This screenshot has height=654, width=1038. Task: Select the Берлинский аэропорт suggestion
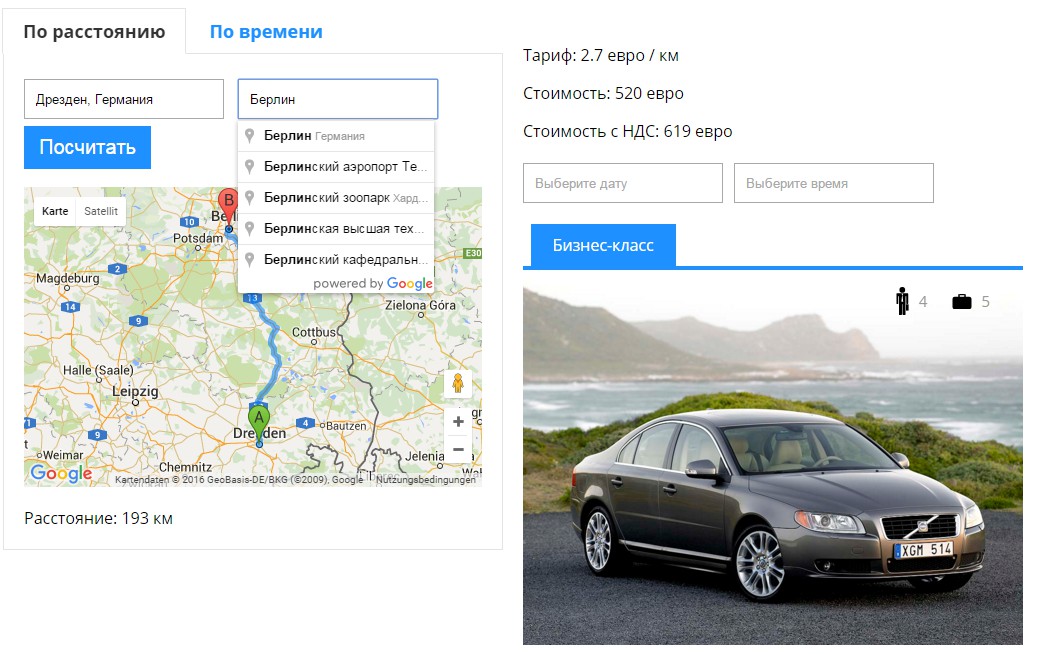pyautogui.click(x=336, y=167)
